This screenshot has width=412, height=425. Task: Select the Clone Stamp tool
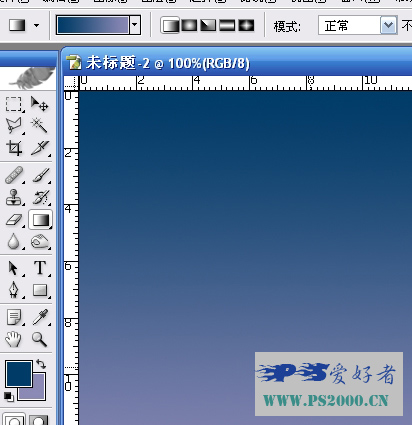pyautogui.click(x=14, y=197)
